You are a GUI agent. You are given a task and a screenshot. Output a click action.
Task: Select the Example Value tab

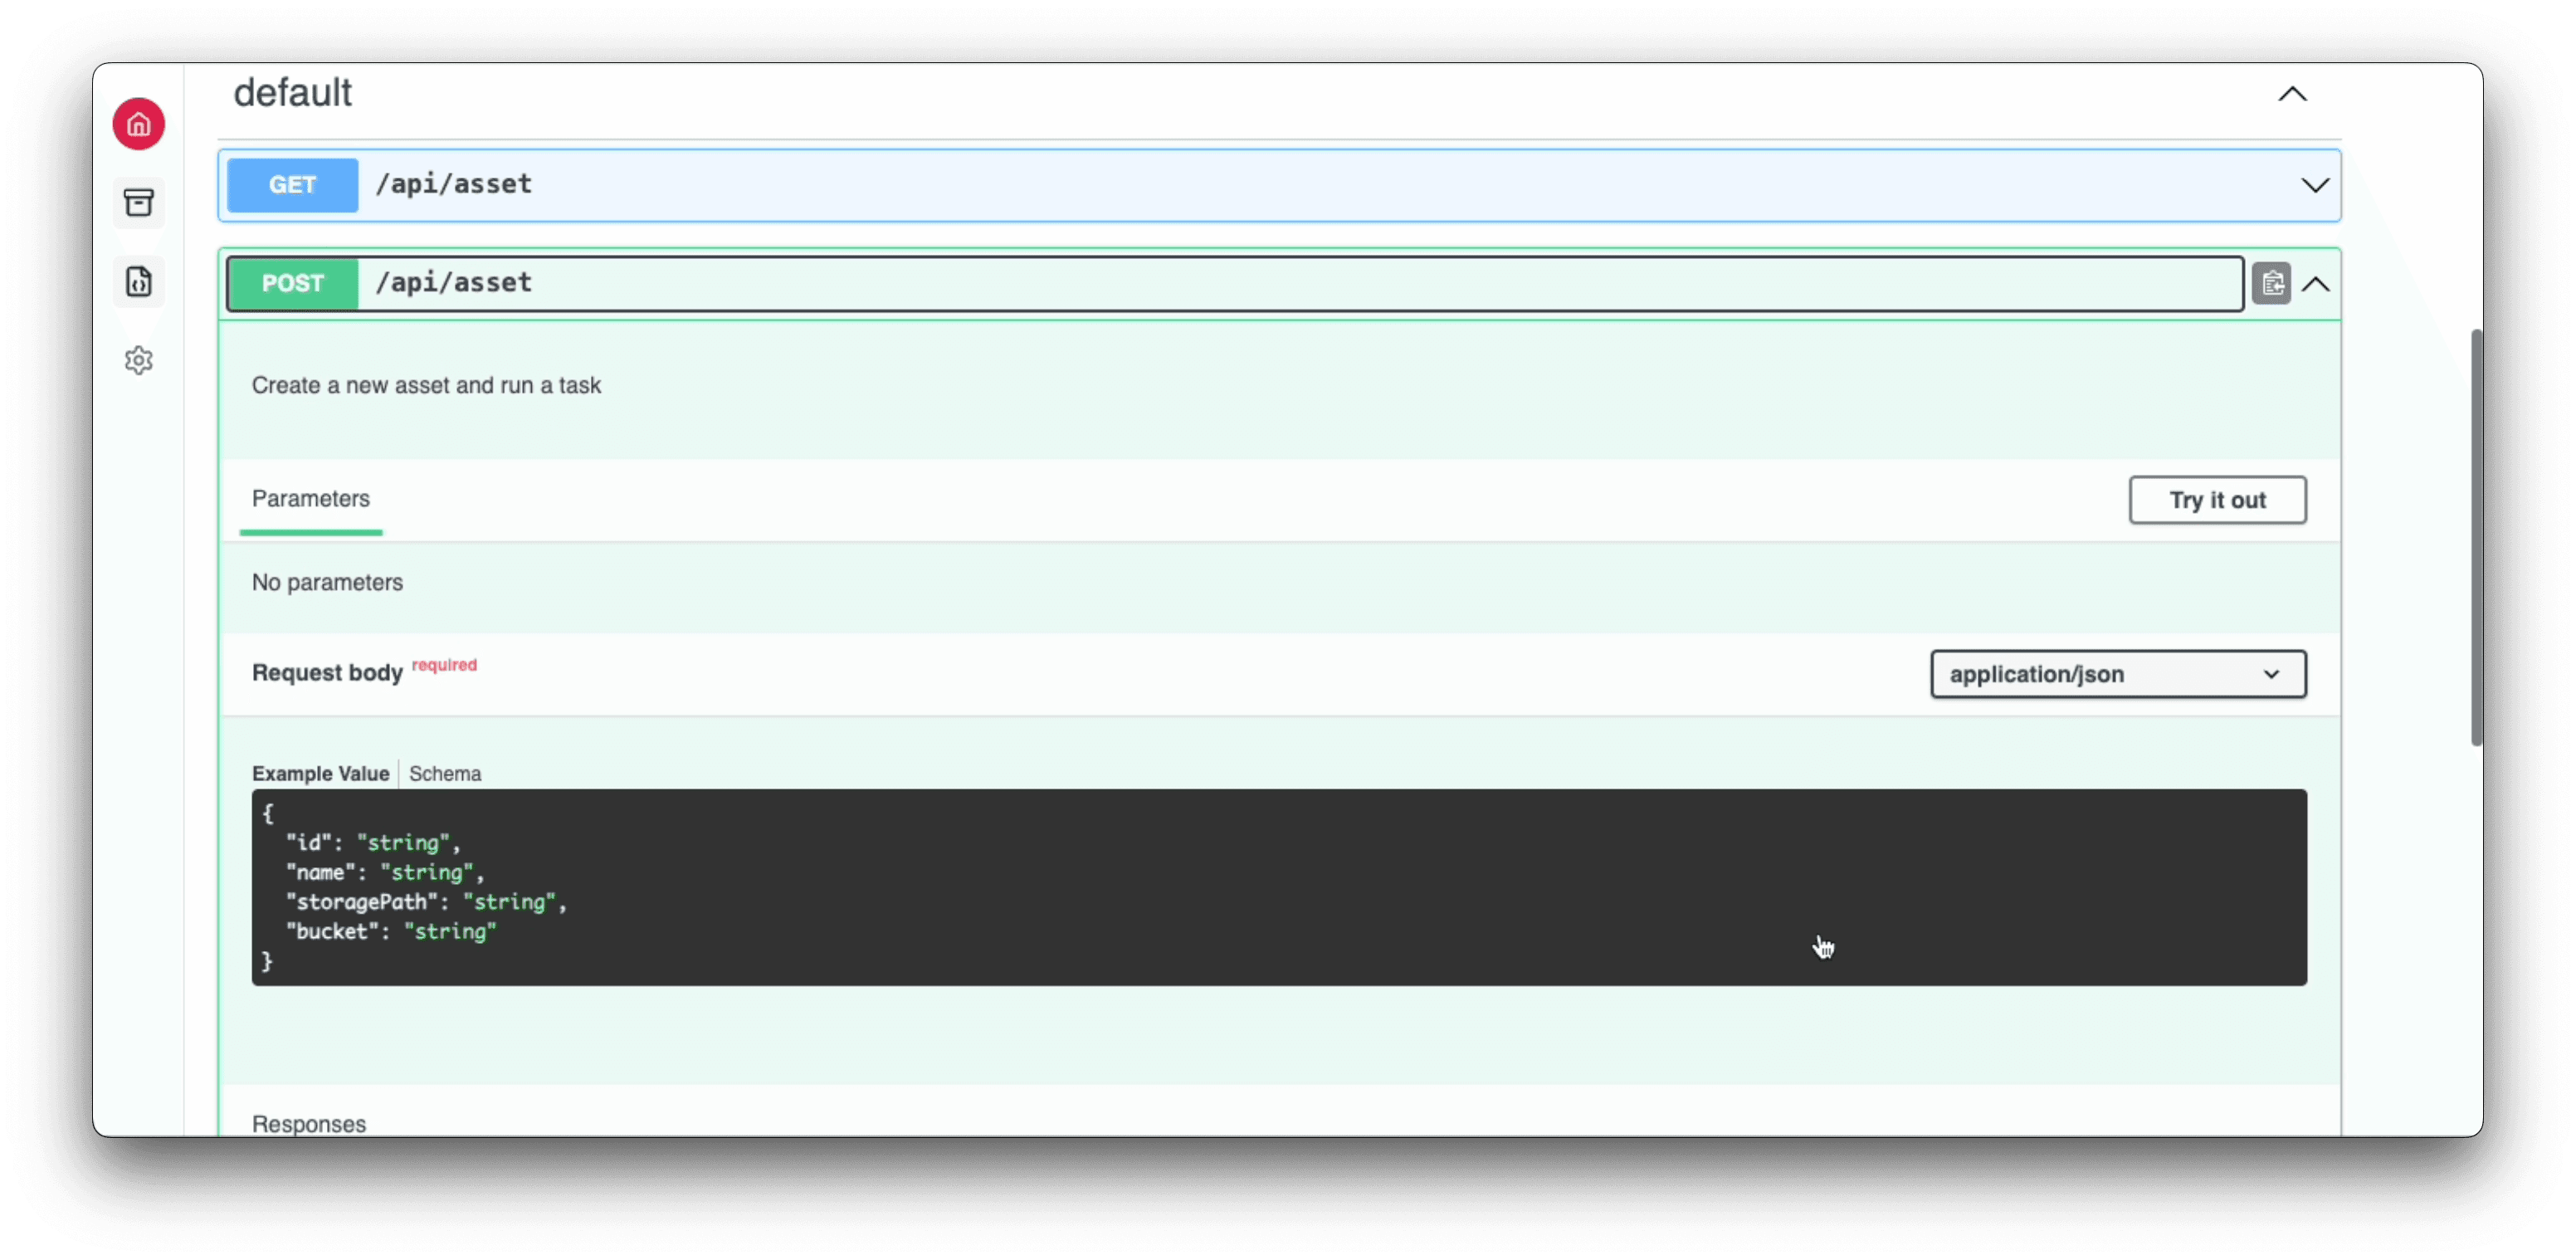click(x=320, y=772)
